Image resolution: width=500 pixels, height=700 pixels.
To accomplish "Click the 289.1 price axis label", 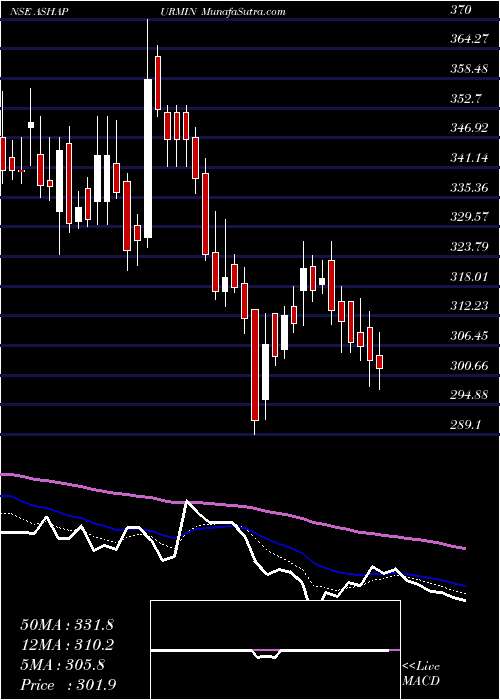I will (x=465, y=425).
